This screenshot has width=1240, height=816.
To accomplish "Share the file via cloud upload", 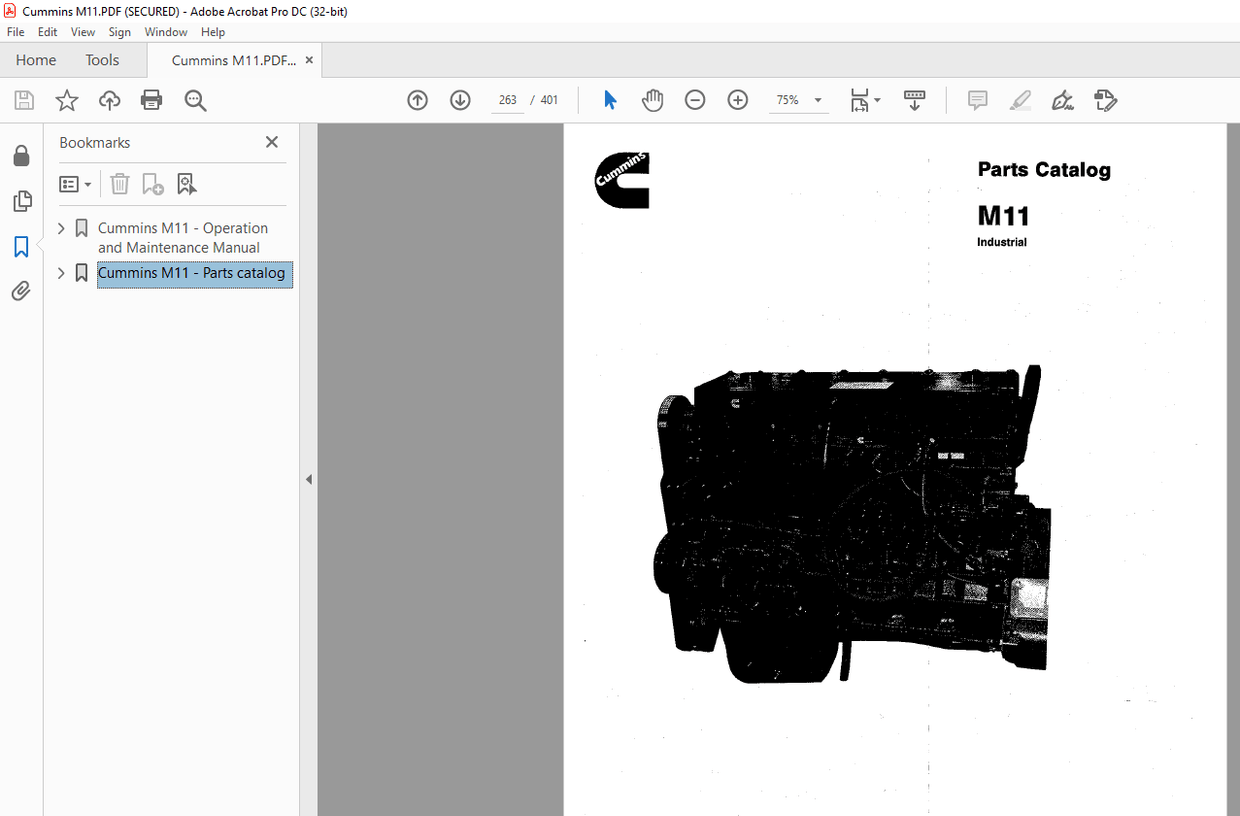I will 109,100.
